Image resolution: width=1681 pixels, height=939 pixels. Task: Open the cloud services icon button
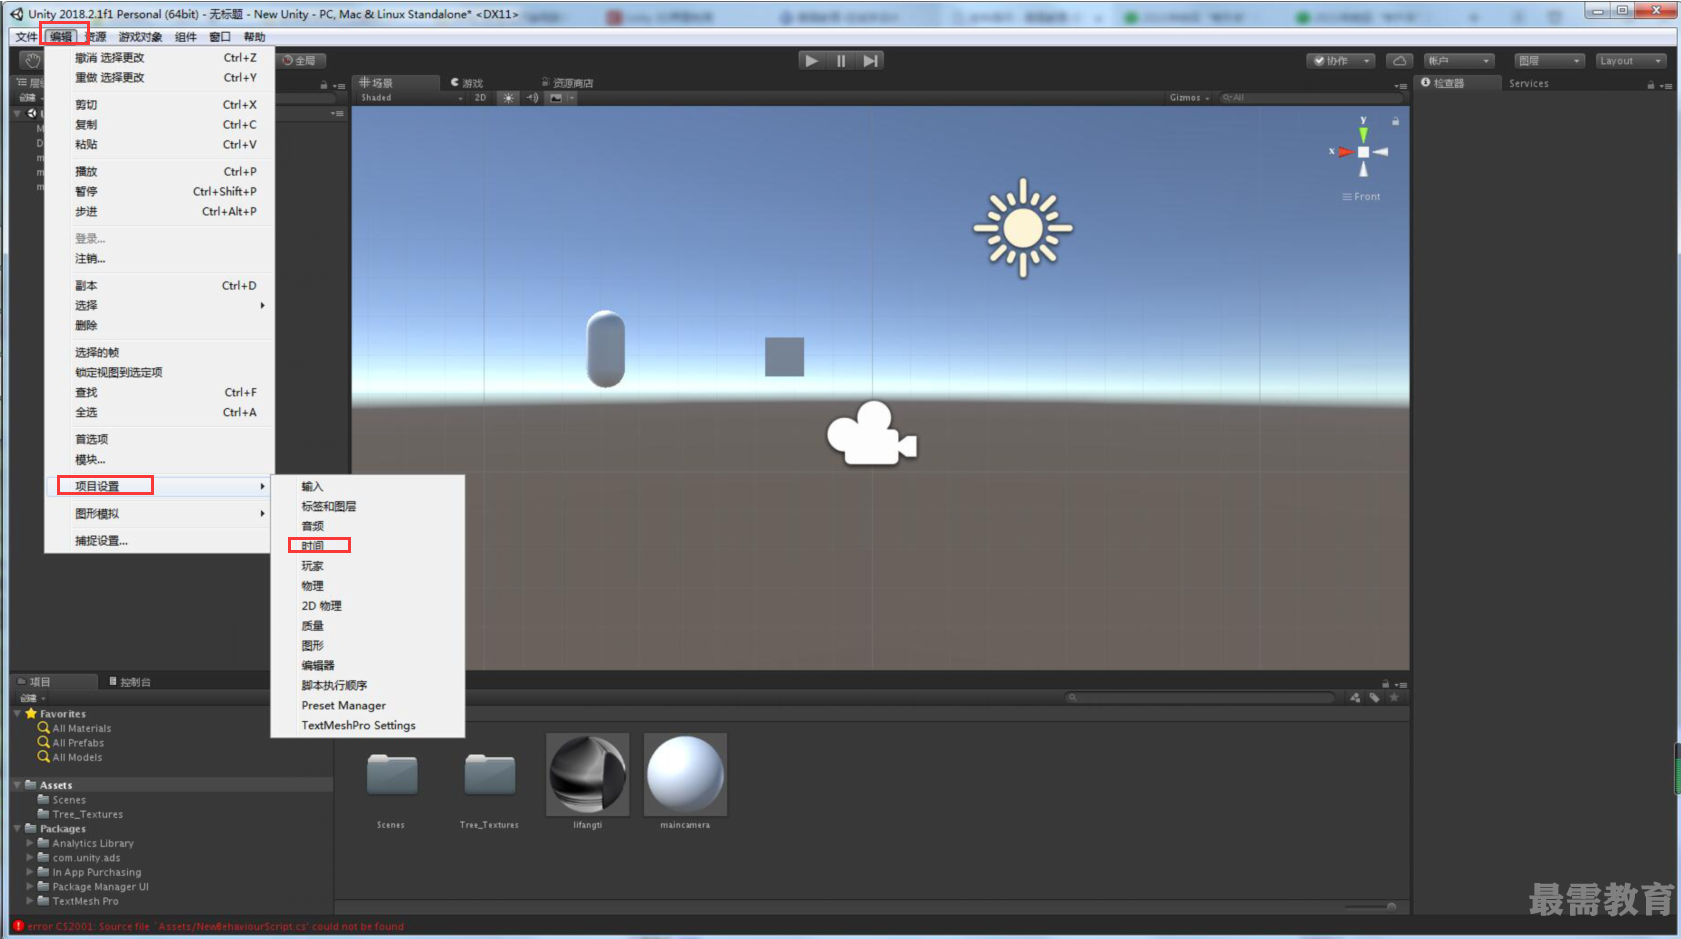pyautogui.click(x=1399, y=61)
